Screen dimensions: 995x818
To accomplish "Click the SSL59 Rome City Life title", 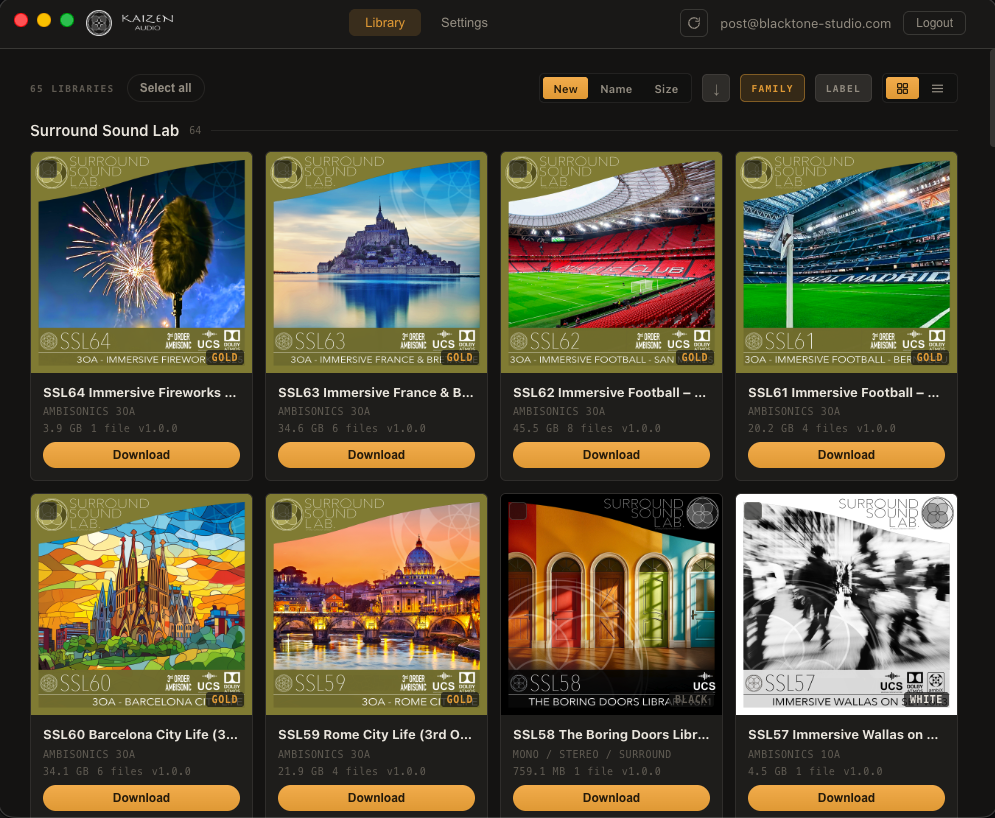I will pos(375,735).
